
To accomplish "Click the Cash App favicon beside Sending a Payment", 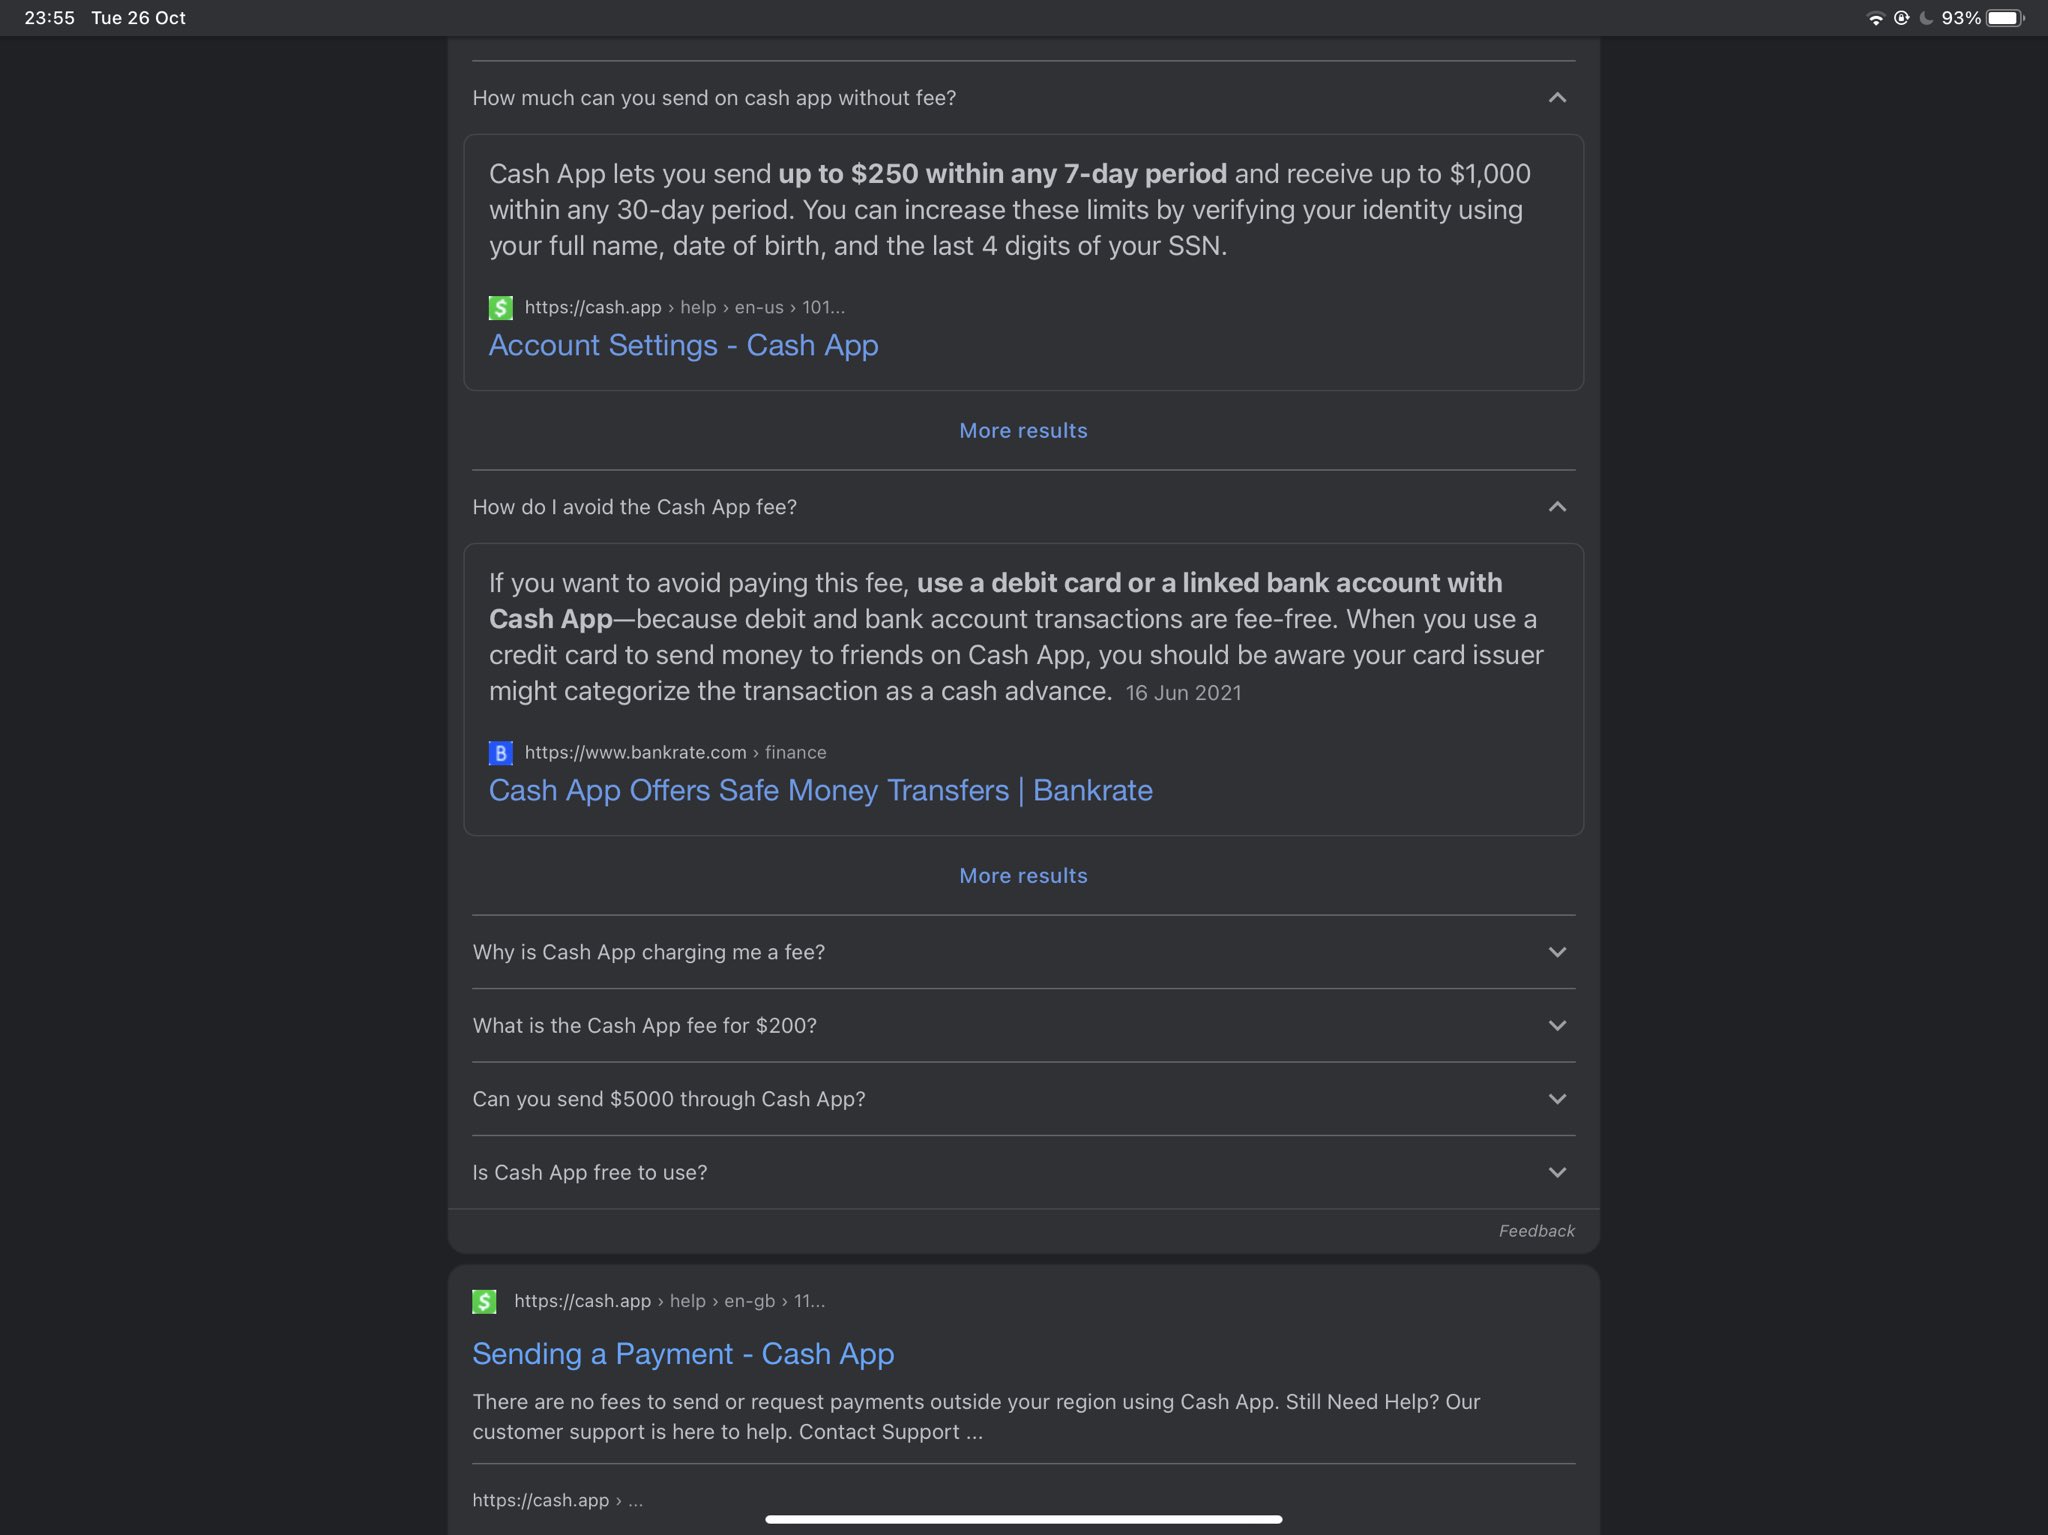I will click(x=484, y=1301).
